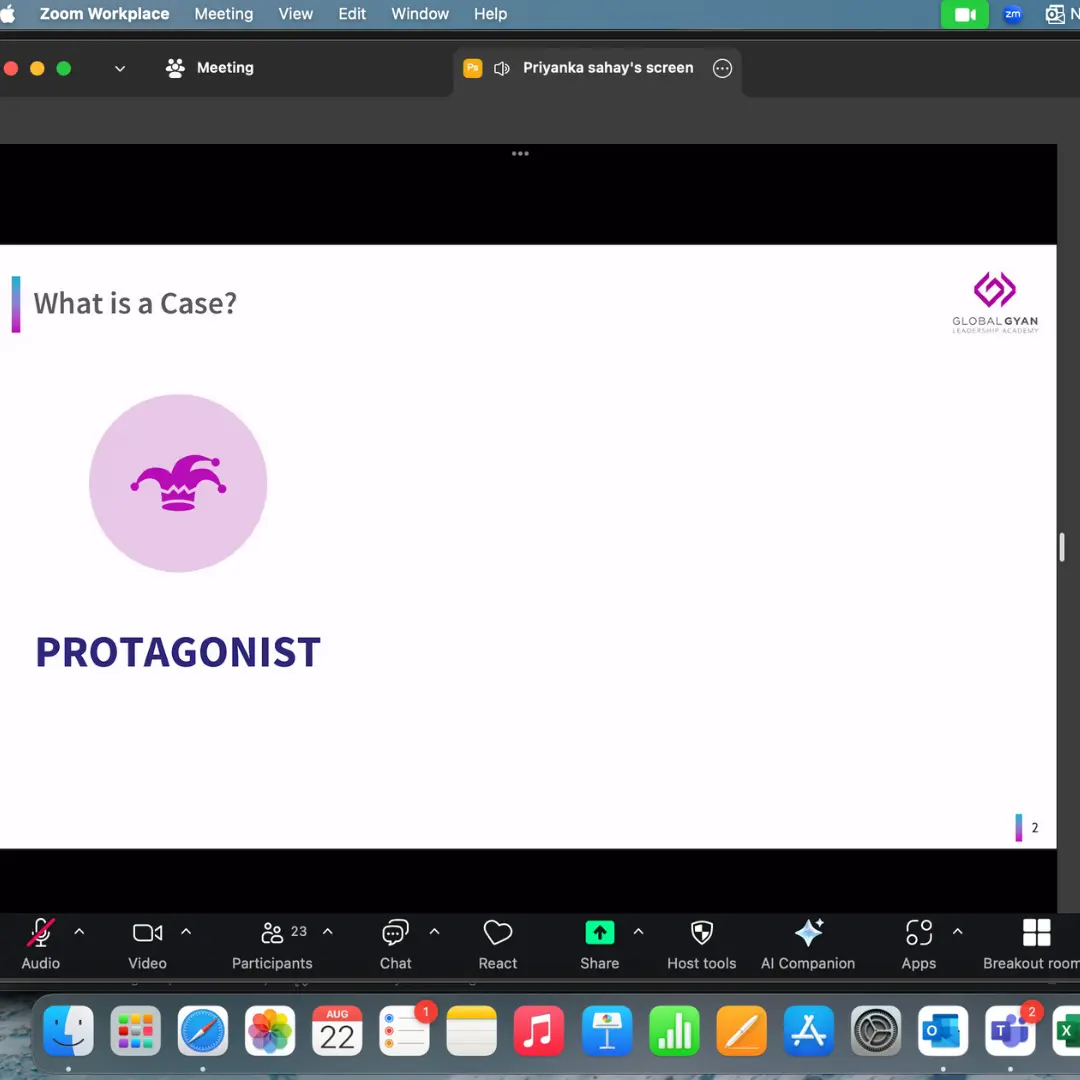Image resolution: width=1080 pixels, height=1080 pixels.
Task: Launch AI Companion
Action: 808,943
